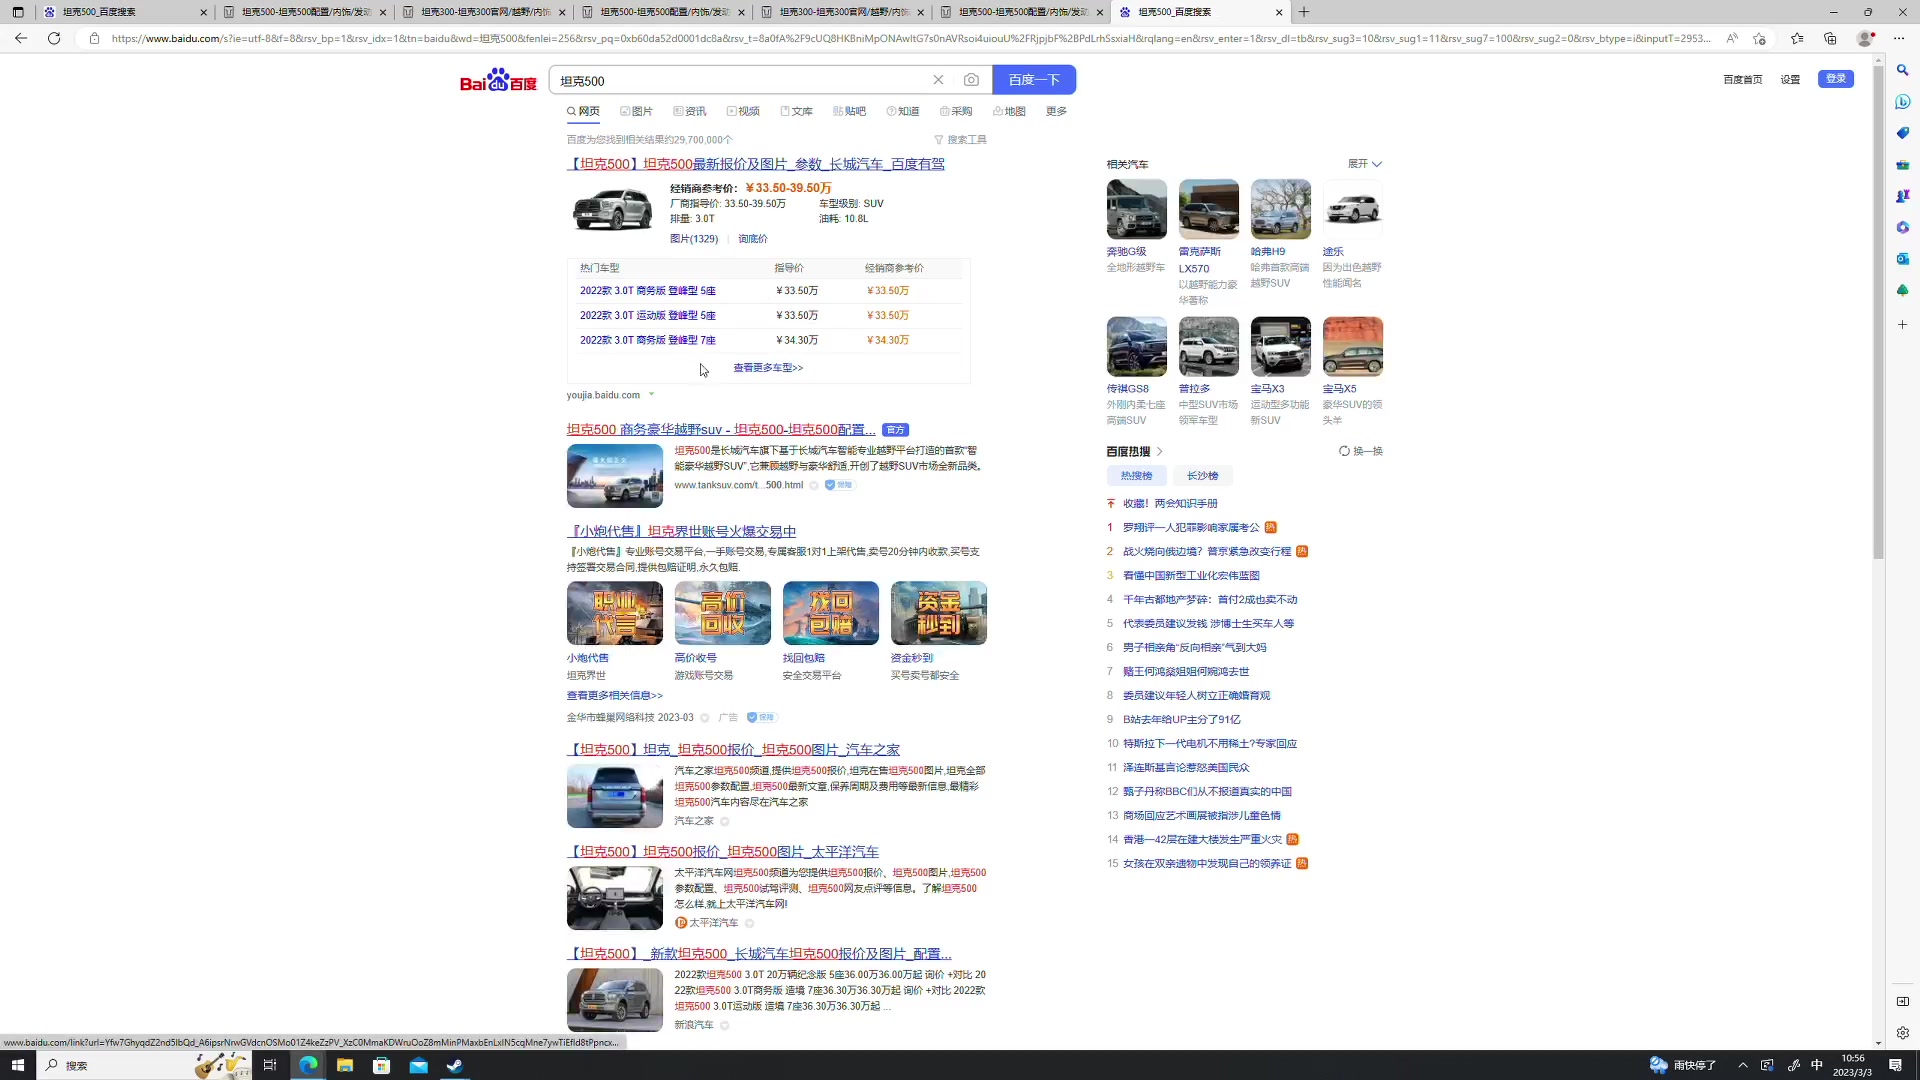Open browser settings and more menu
The width and height of the screenshot is (1920, 1080).
click(1899, 38)
